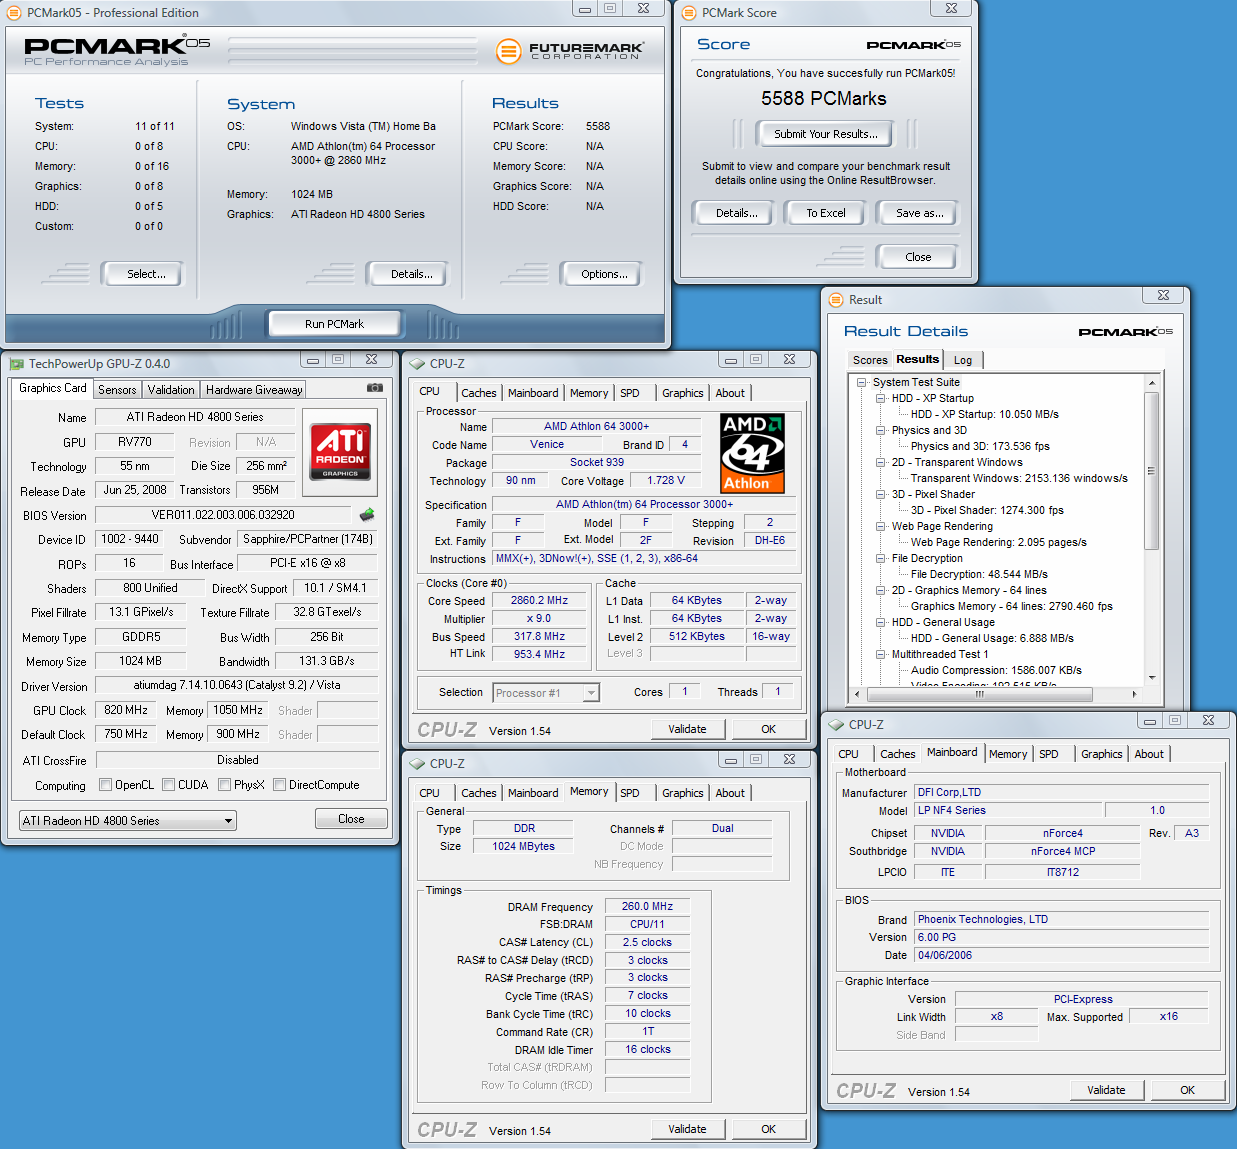The height and width of the screenshot is (1149, 1237).
Task: Toggle the DirectCompute checkbox in GPU-Z
Action: (x=279, y=785)
